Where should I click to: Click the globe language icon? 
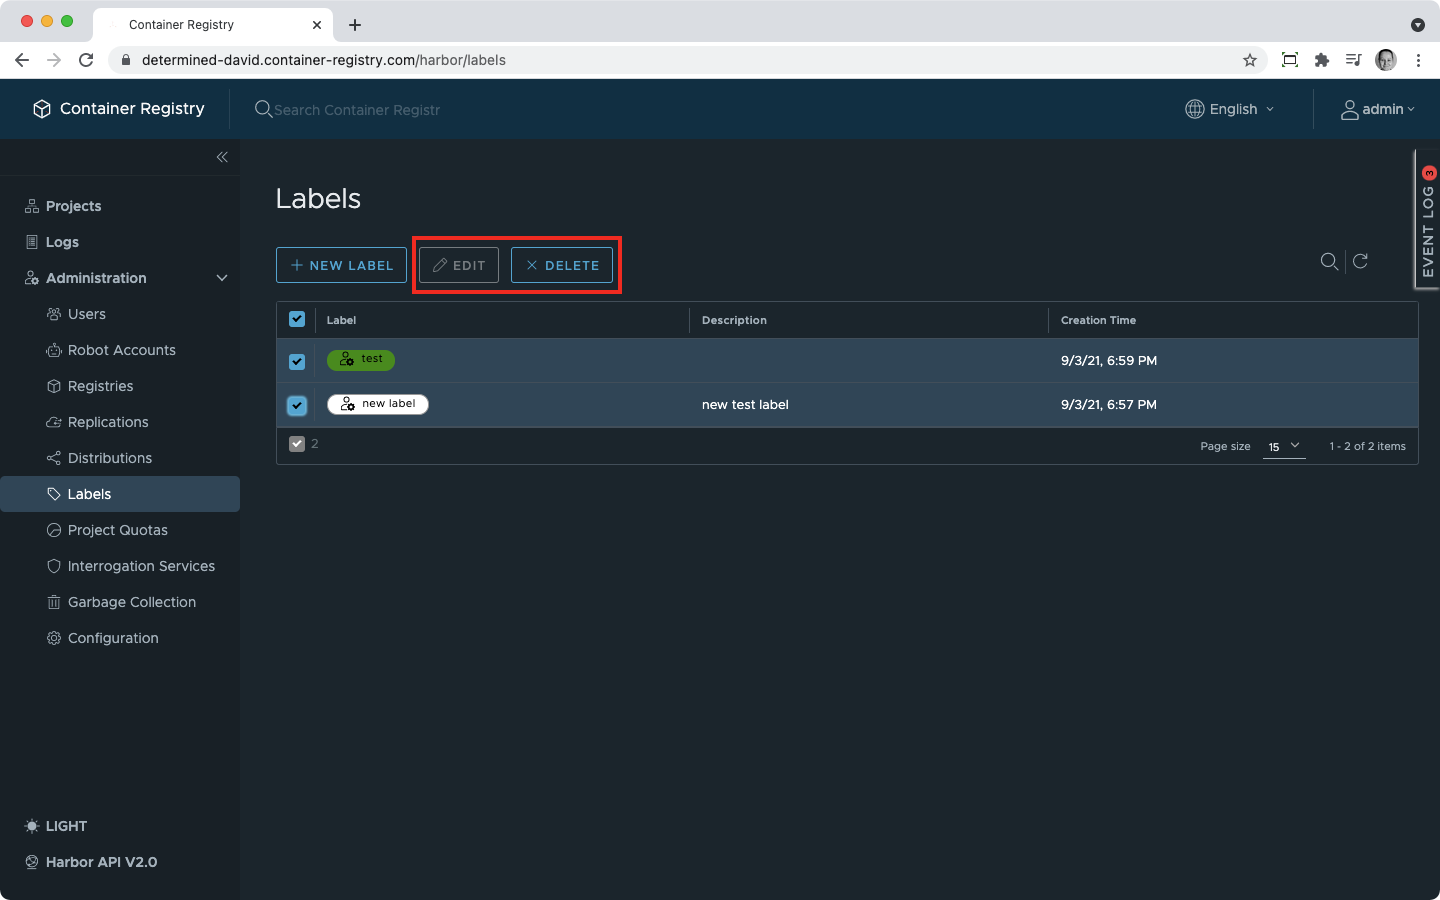[x=1194, y=109]
